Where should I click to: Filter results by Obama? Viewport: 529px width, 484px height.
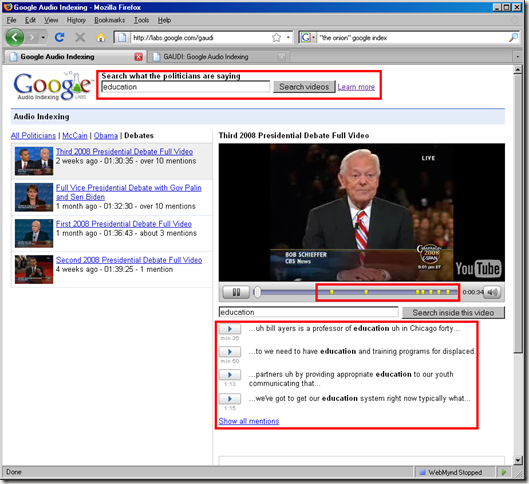tap(106, 136)
